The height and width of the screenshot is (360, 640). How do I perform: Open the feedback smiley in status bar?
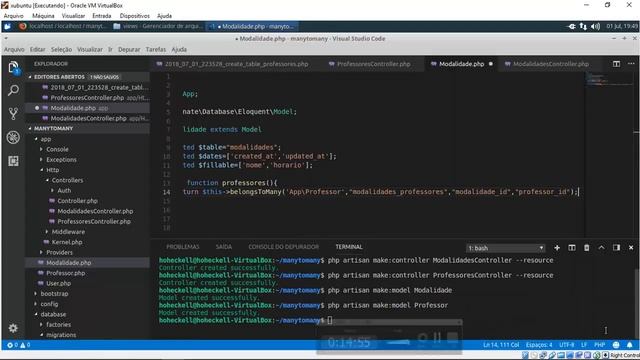[616, 345]
